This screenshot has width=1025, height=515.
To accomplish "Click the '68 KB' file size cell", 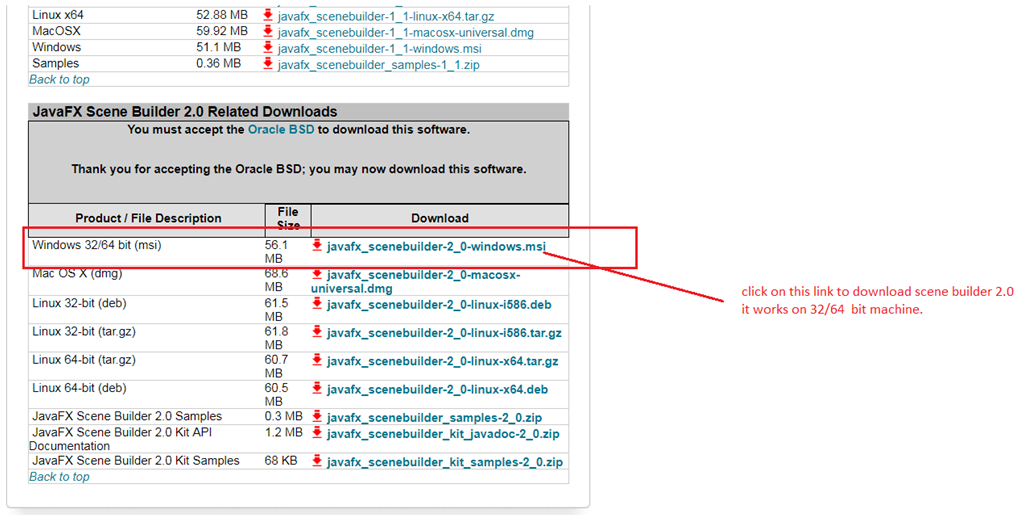I will pyautogui.click(x=281, y=461).
